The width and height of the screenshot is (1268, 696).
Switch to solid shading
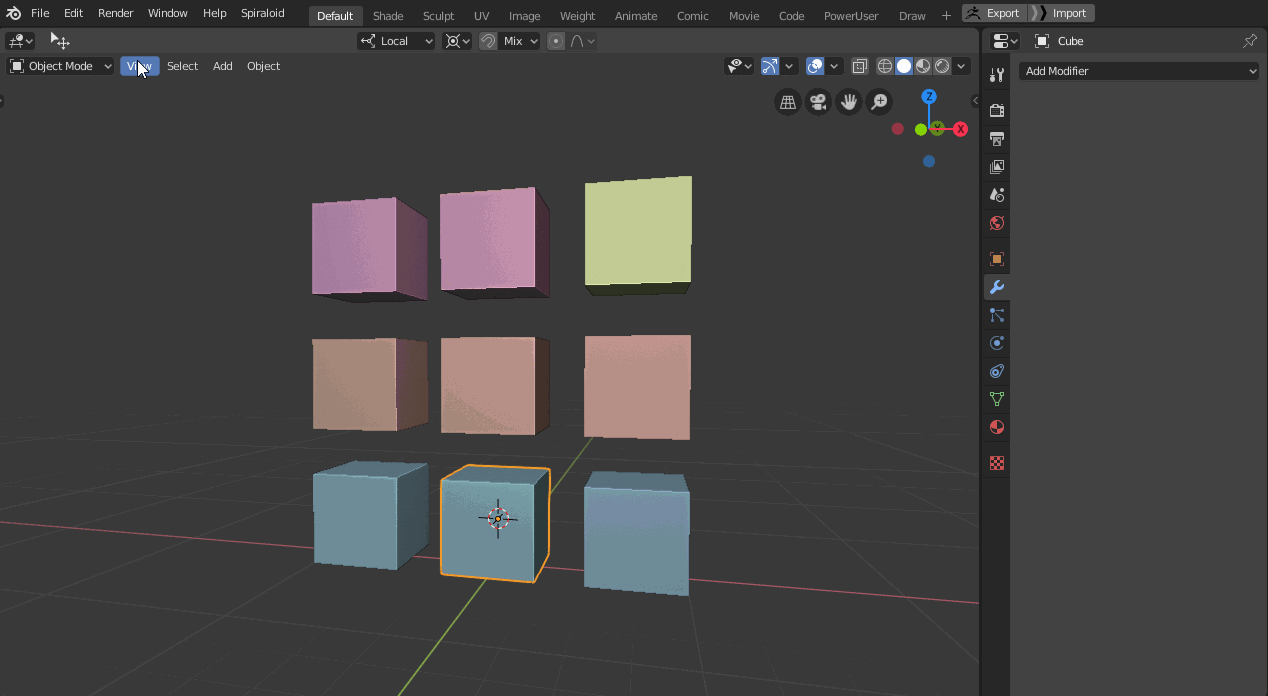click(x=904, y=66)
